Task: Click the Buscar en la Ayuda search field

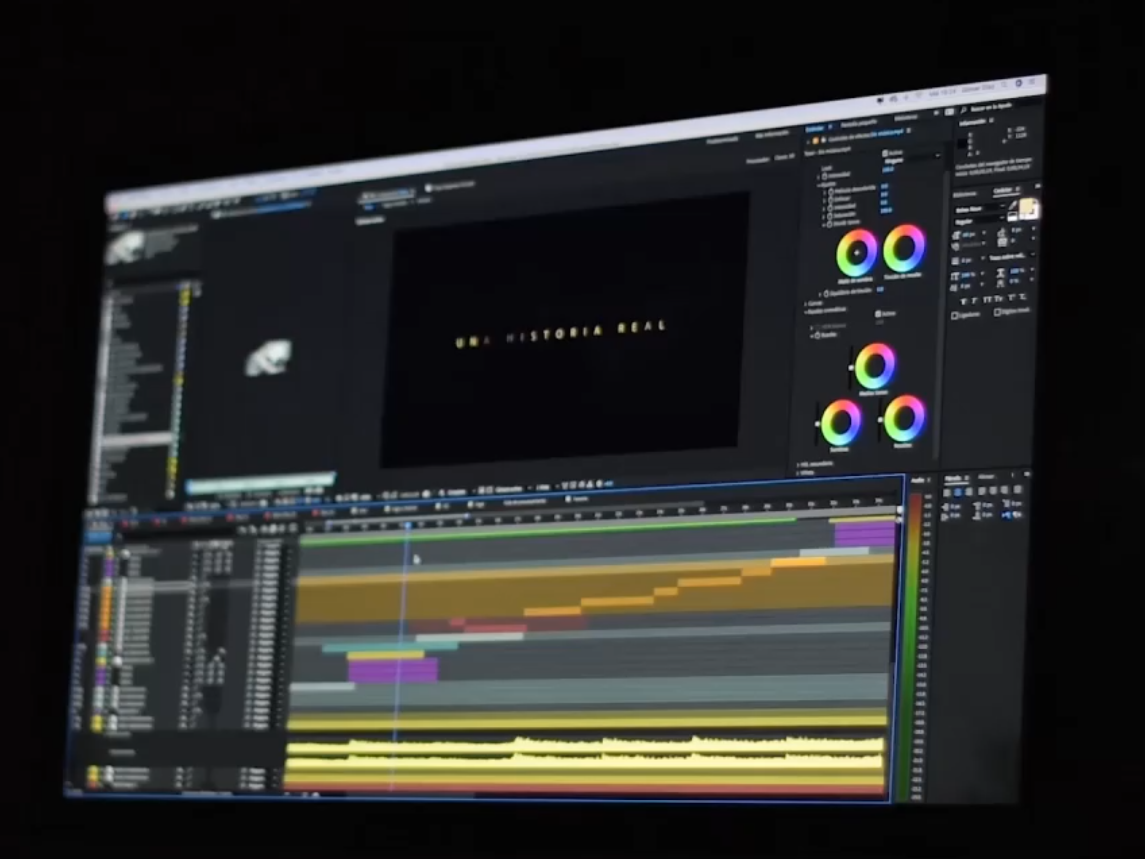Action: click(992, 108)
